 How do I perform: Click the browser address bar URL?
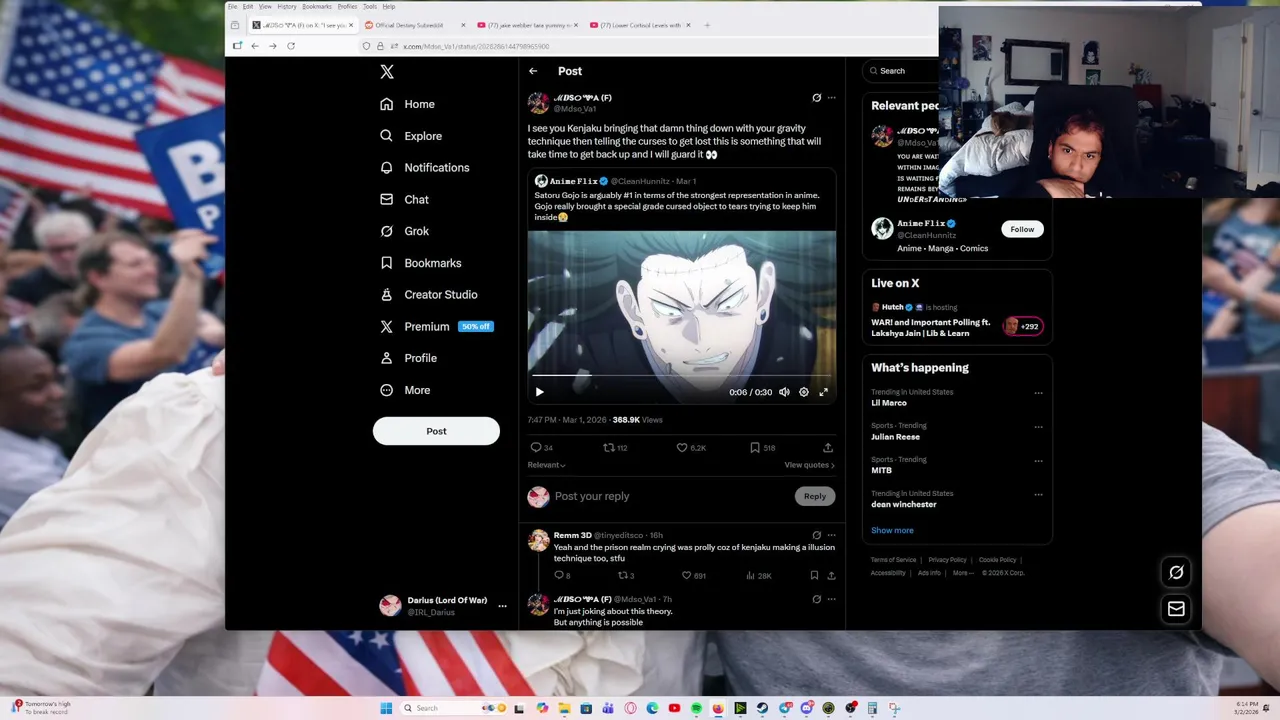coord(476,46)
